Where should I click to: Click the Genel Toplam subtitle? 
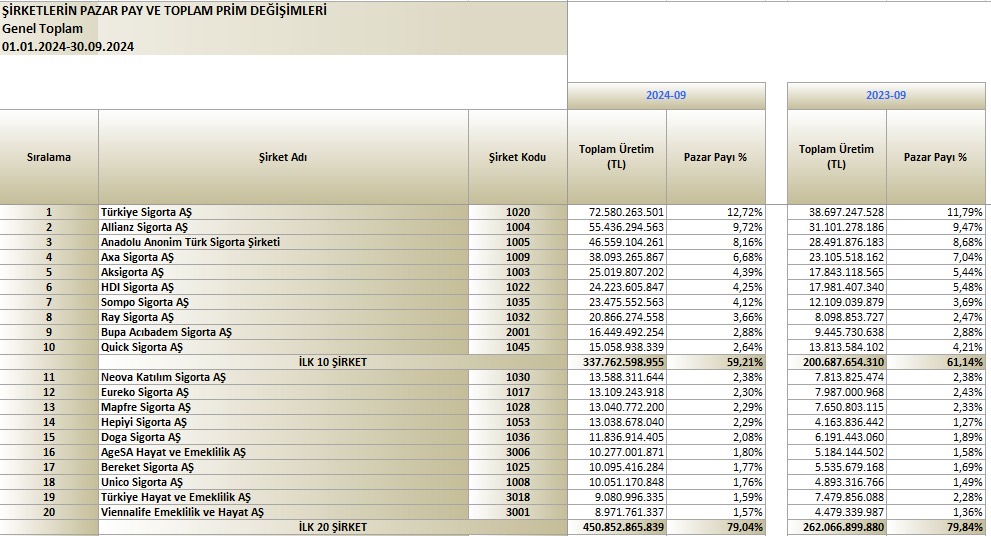click(x=42, y=28)
